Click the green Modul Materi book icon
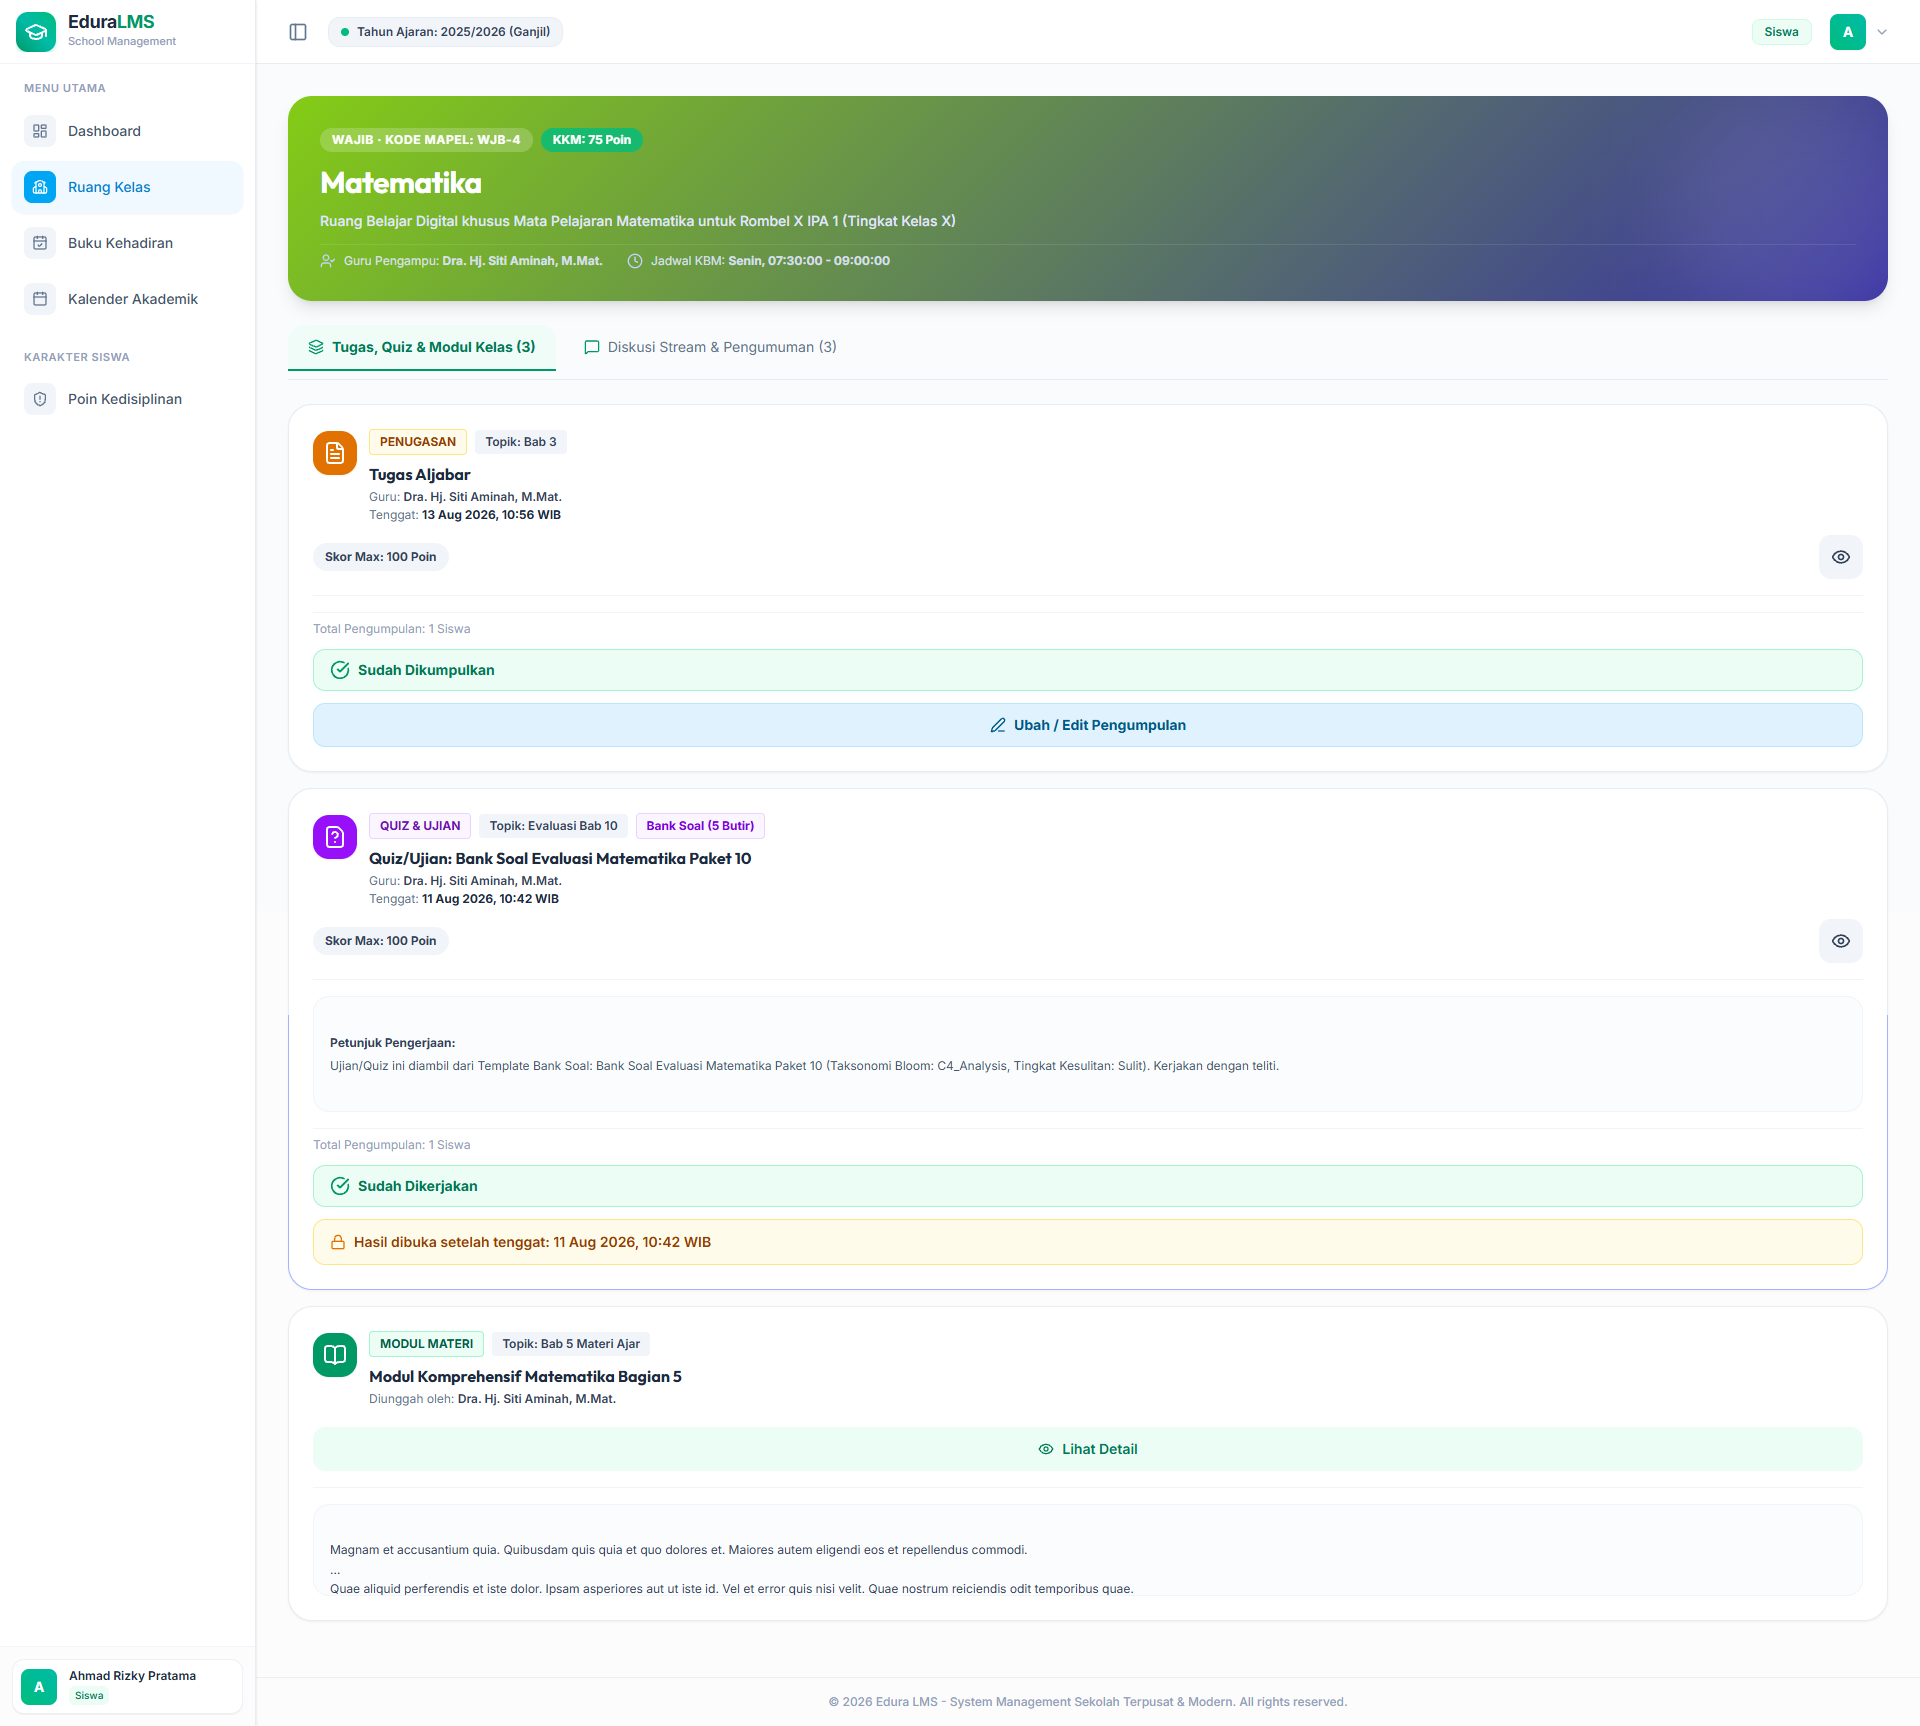The image size is (1920, 1726). 335,1355
